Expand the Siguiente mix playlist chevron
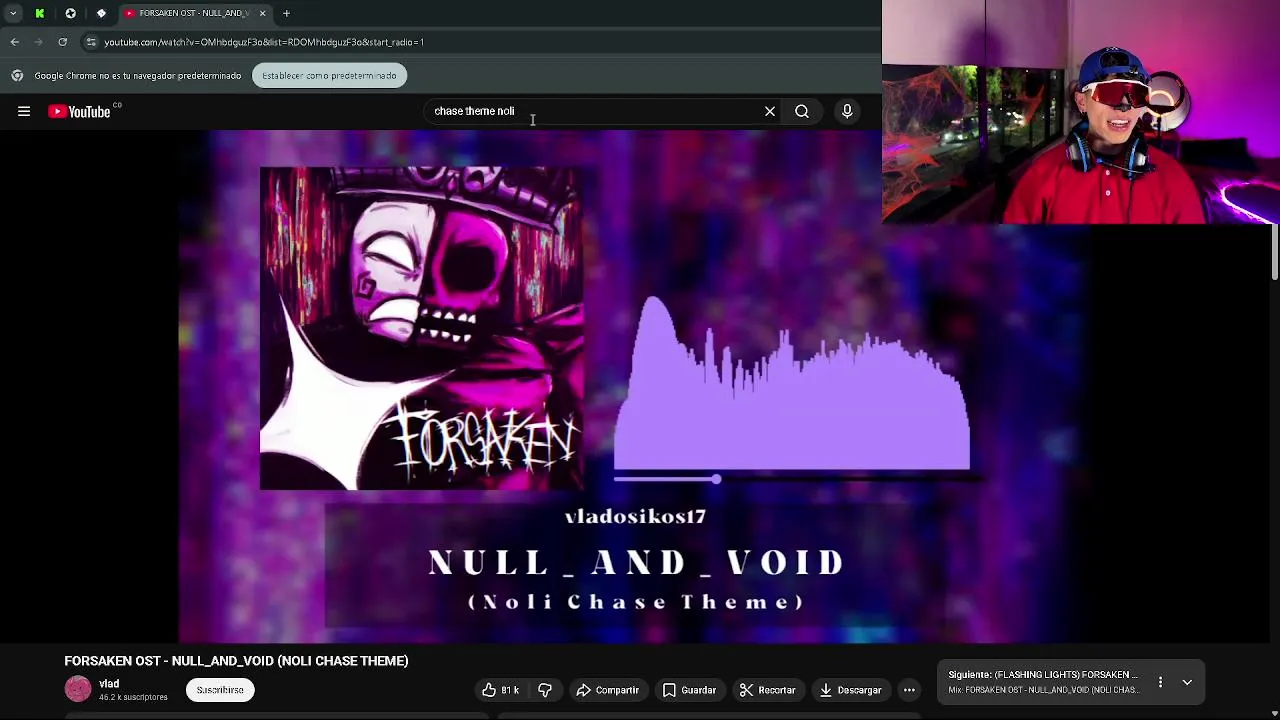 coord(1187,682)
